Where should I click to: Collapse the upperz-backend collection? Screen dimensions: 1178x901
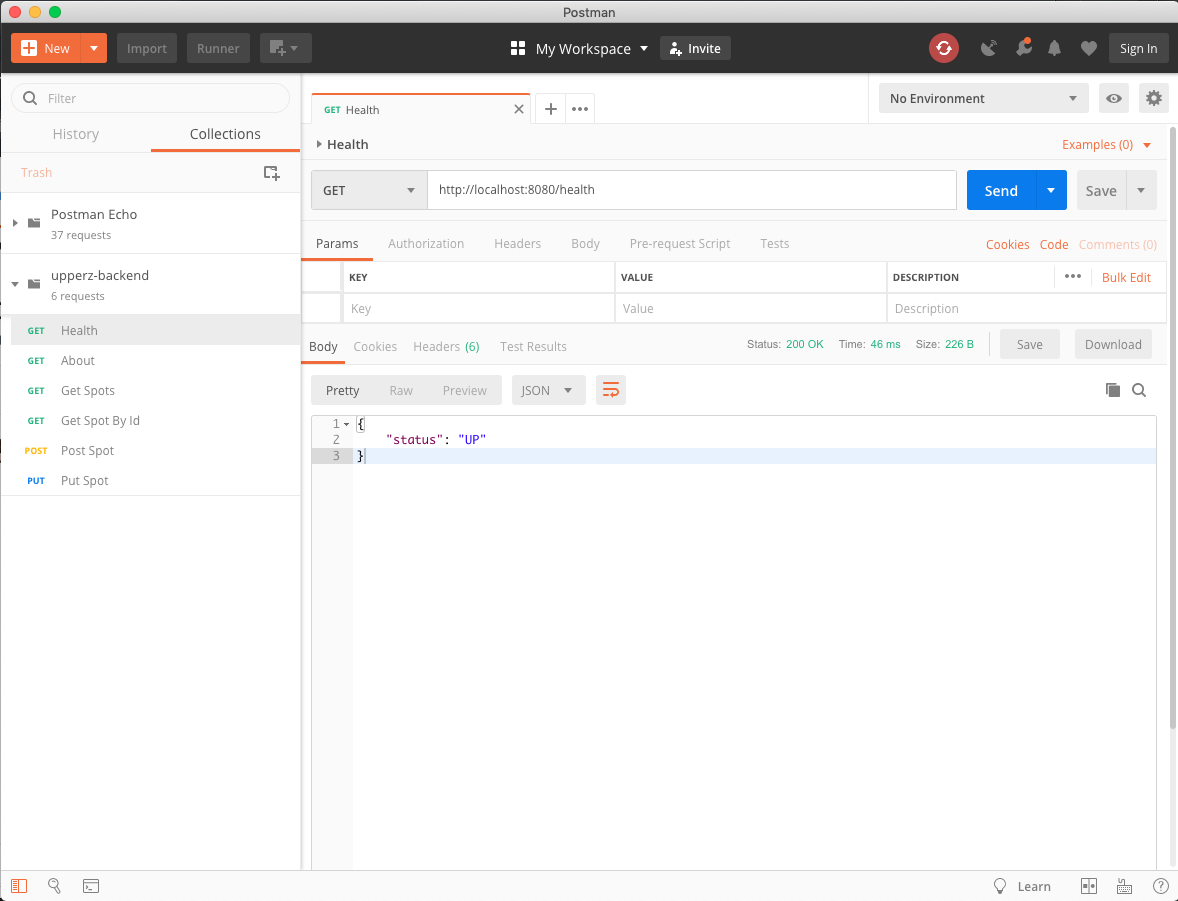coord(15,284)
